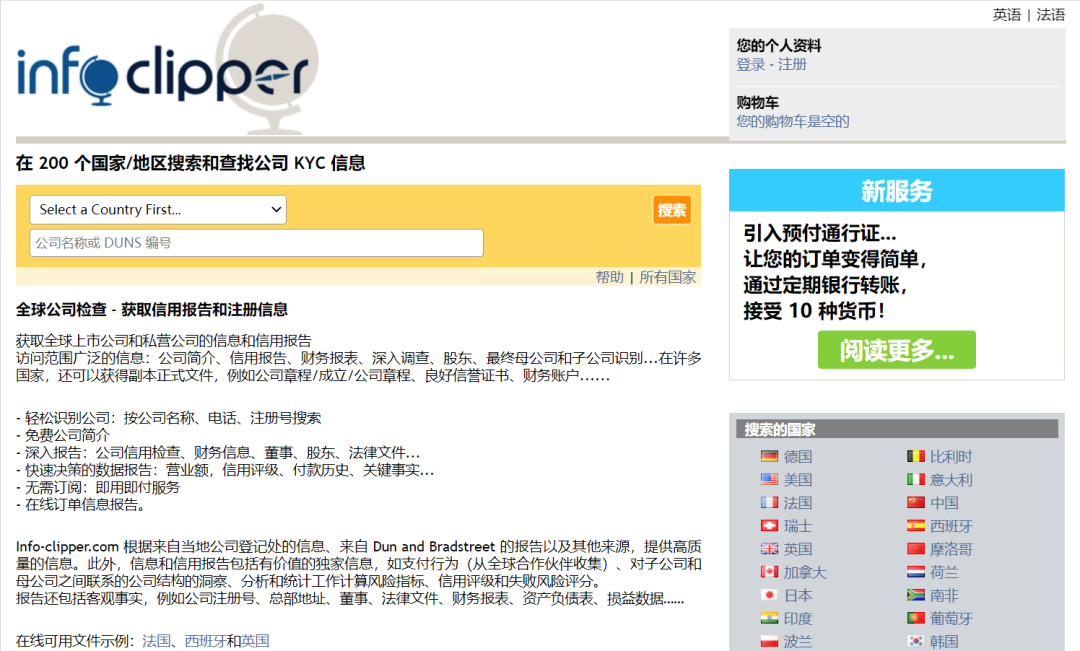This screenshot has height=651, width=1080.
Task: Open the 印度 country link
Action: (798, 619)
